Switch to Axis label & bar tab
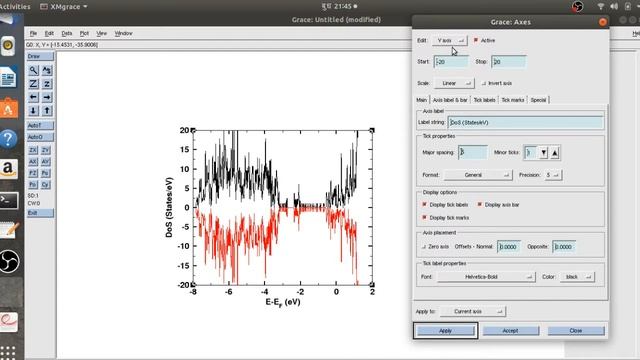Screen dimensions: 640x360 (x=450, y=100)
